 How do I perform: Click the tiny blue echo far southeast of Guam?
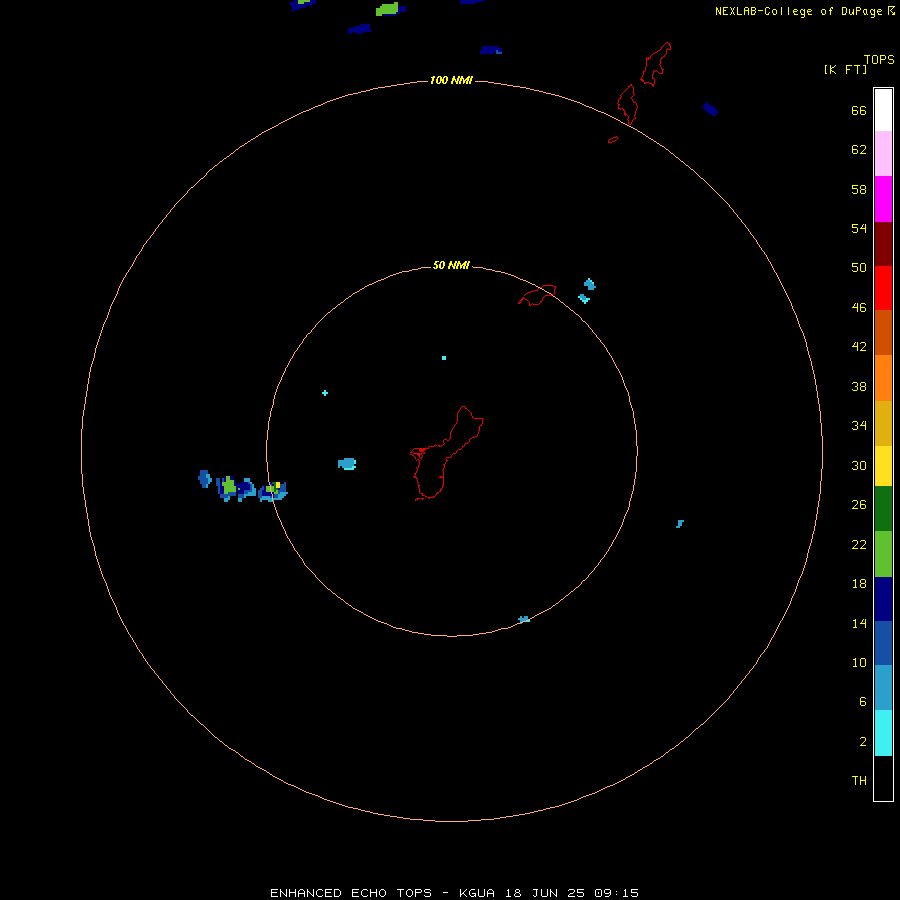(x=680, y=523)
